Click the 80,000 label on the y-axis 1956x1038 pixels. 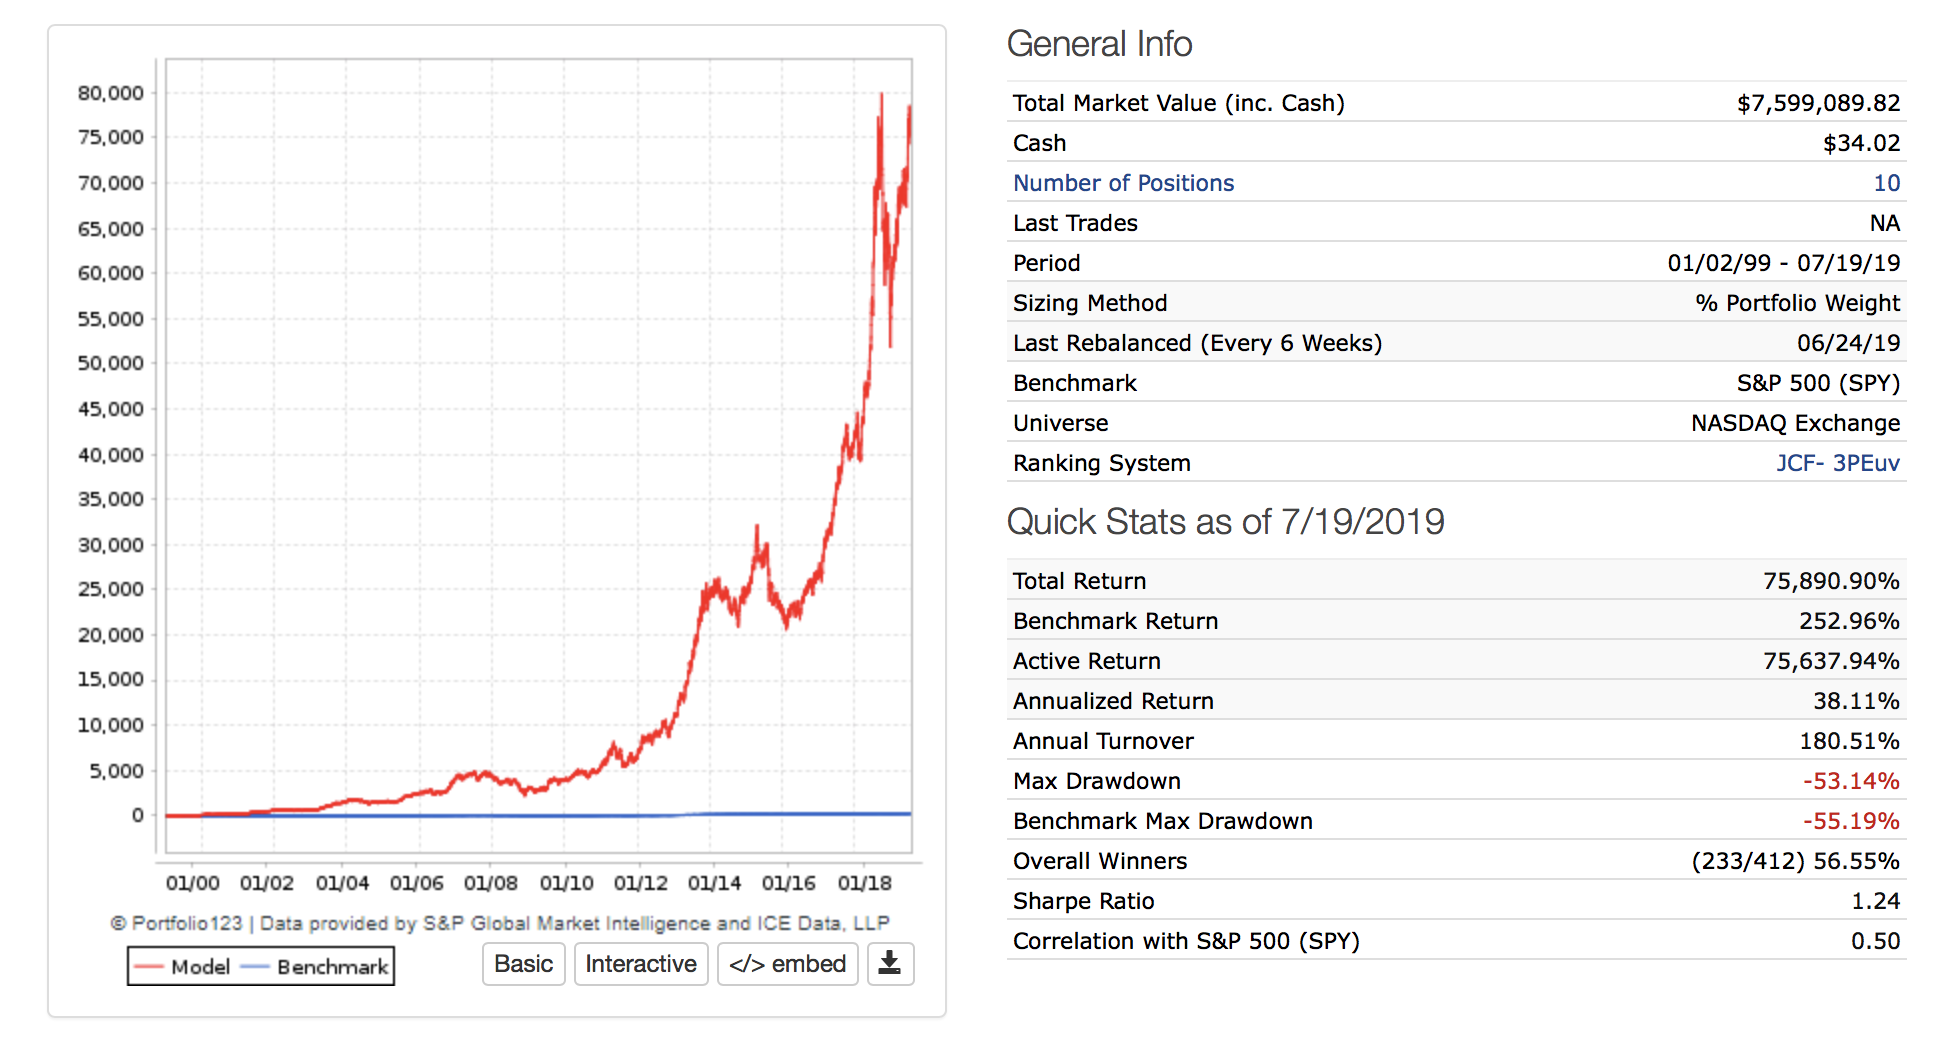click(x=111, y=93)
